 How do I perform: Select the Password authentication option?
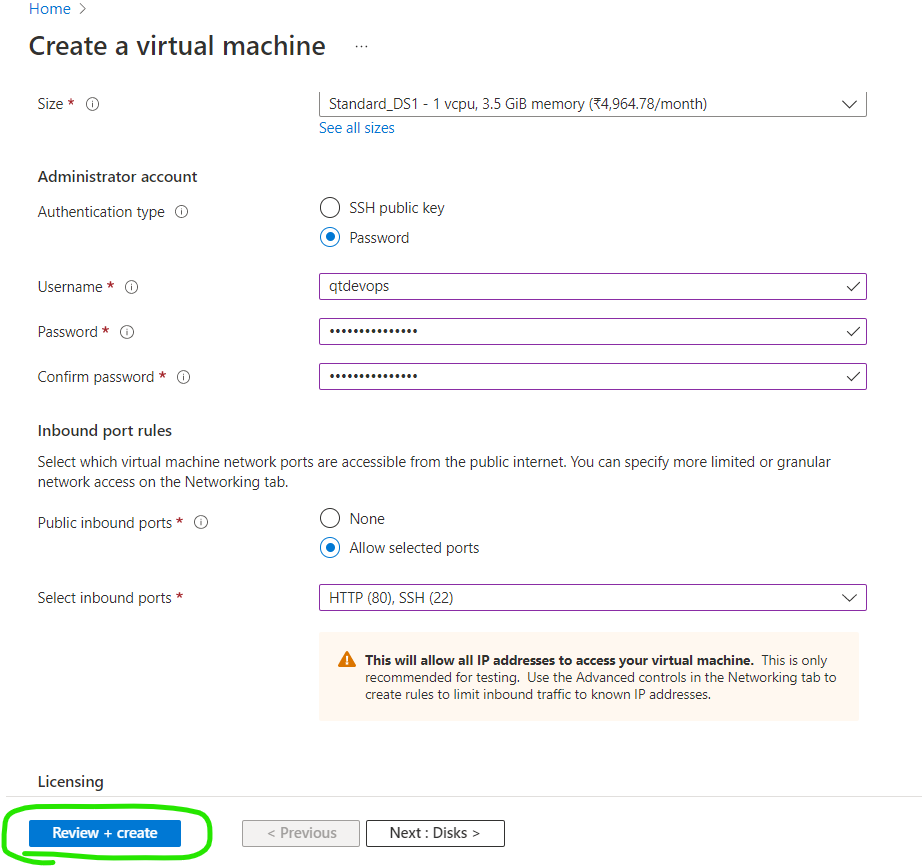(x=329, y=237)
